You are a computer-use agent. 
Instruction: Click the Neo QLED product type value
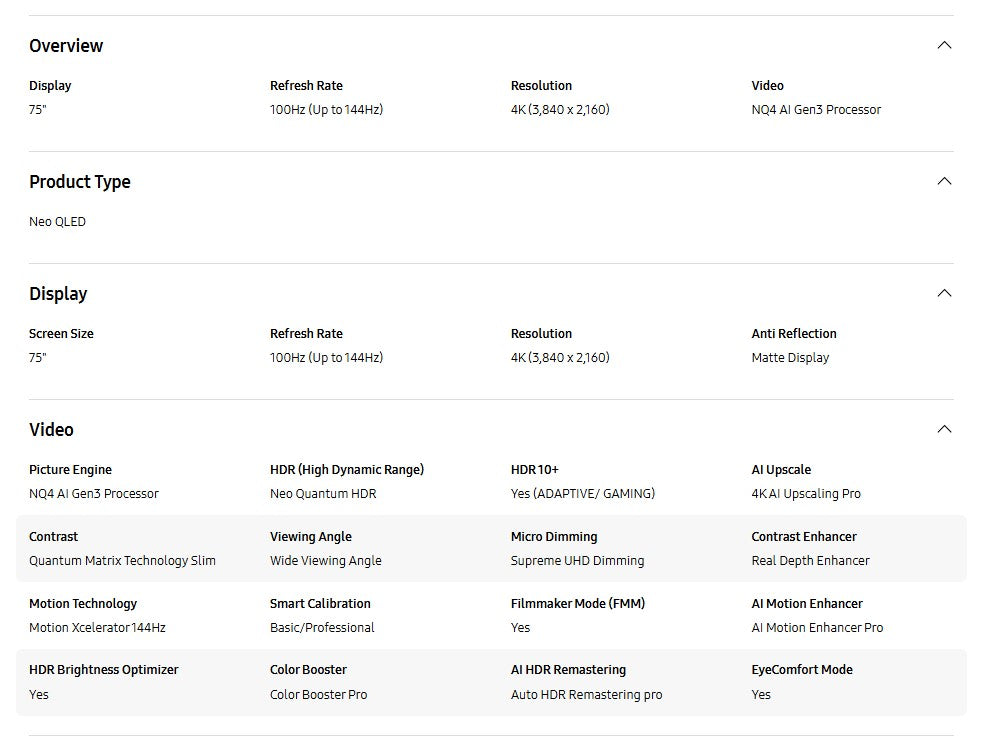(x=57, y=222)
